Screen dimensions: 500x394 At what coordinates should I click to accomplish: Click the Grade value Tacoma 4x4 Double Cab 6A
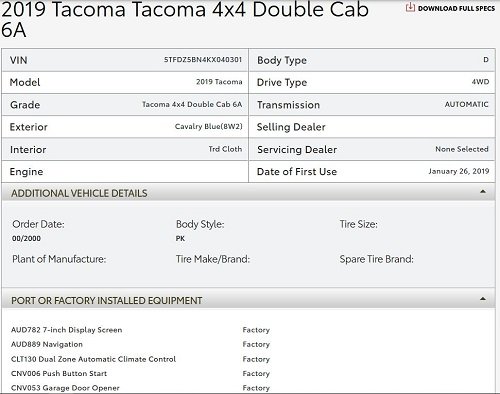pyautogui.click(x=192, y=104)
